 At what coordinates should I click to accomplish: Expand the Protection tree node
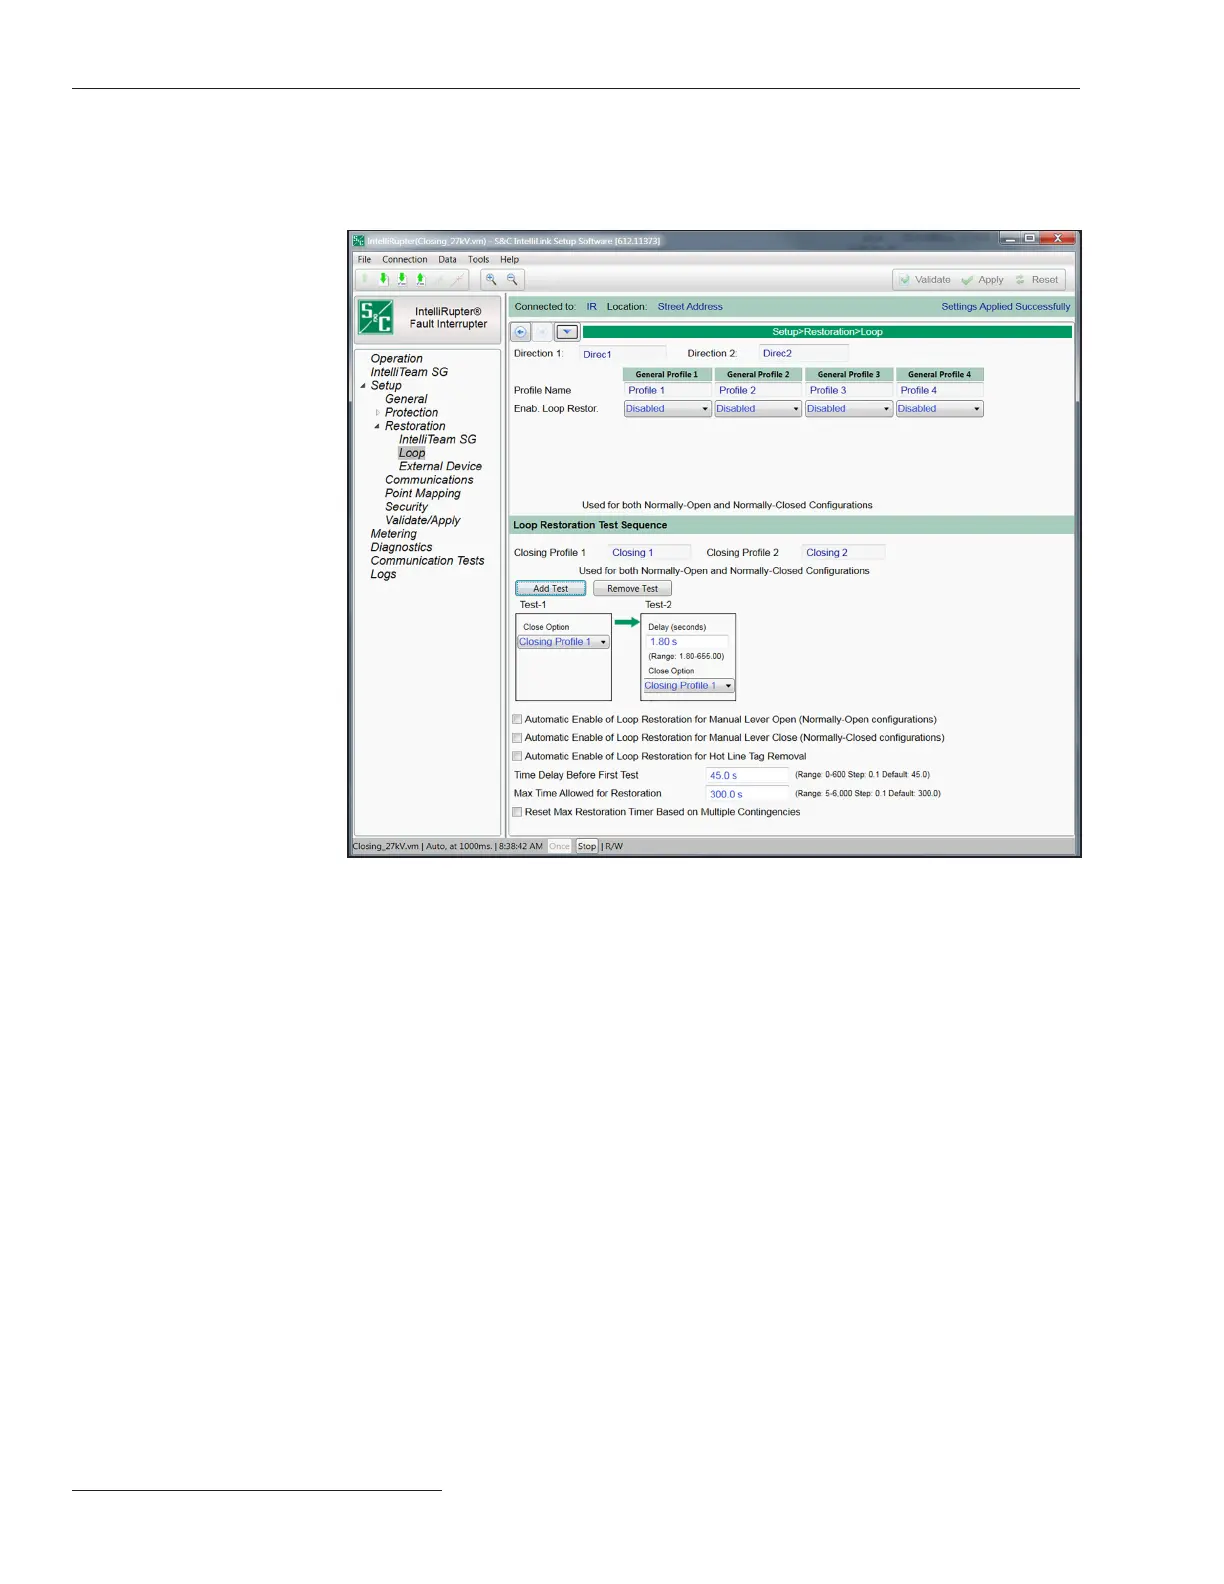[377, 413]
